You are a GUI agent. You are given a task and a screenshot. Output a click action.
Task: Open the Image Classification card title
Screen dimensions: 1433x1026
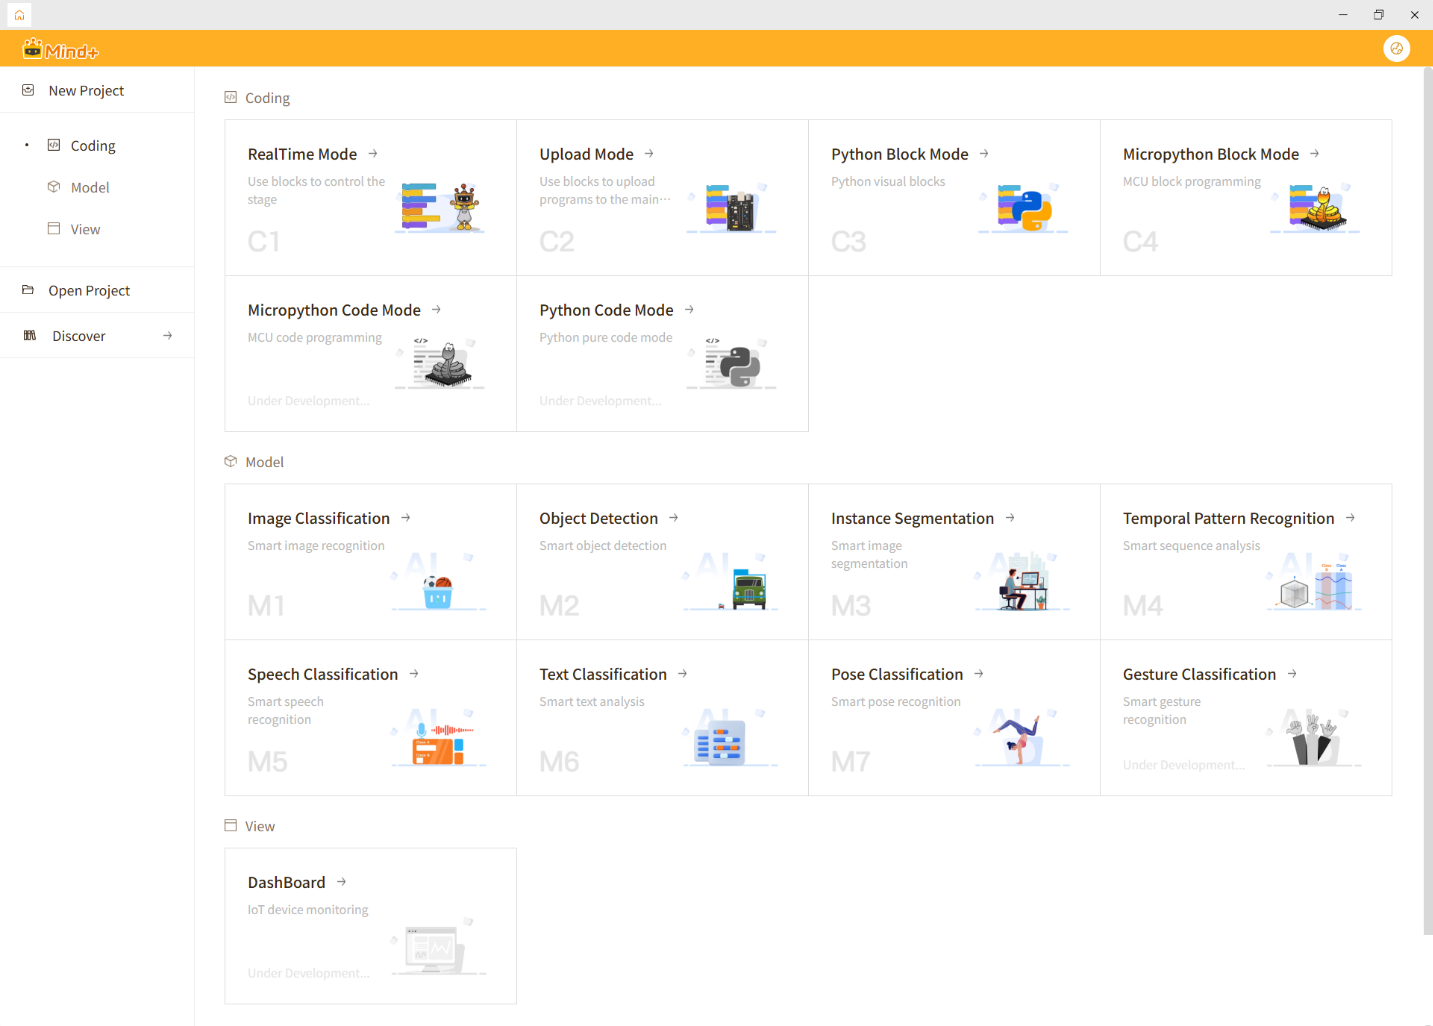click(318, 518)
